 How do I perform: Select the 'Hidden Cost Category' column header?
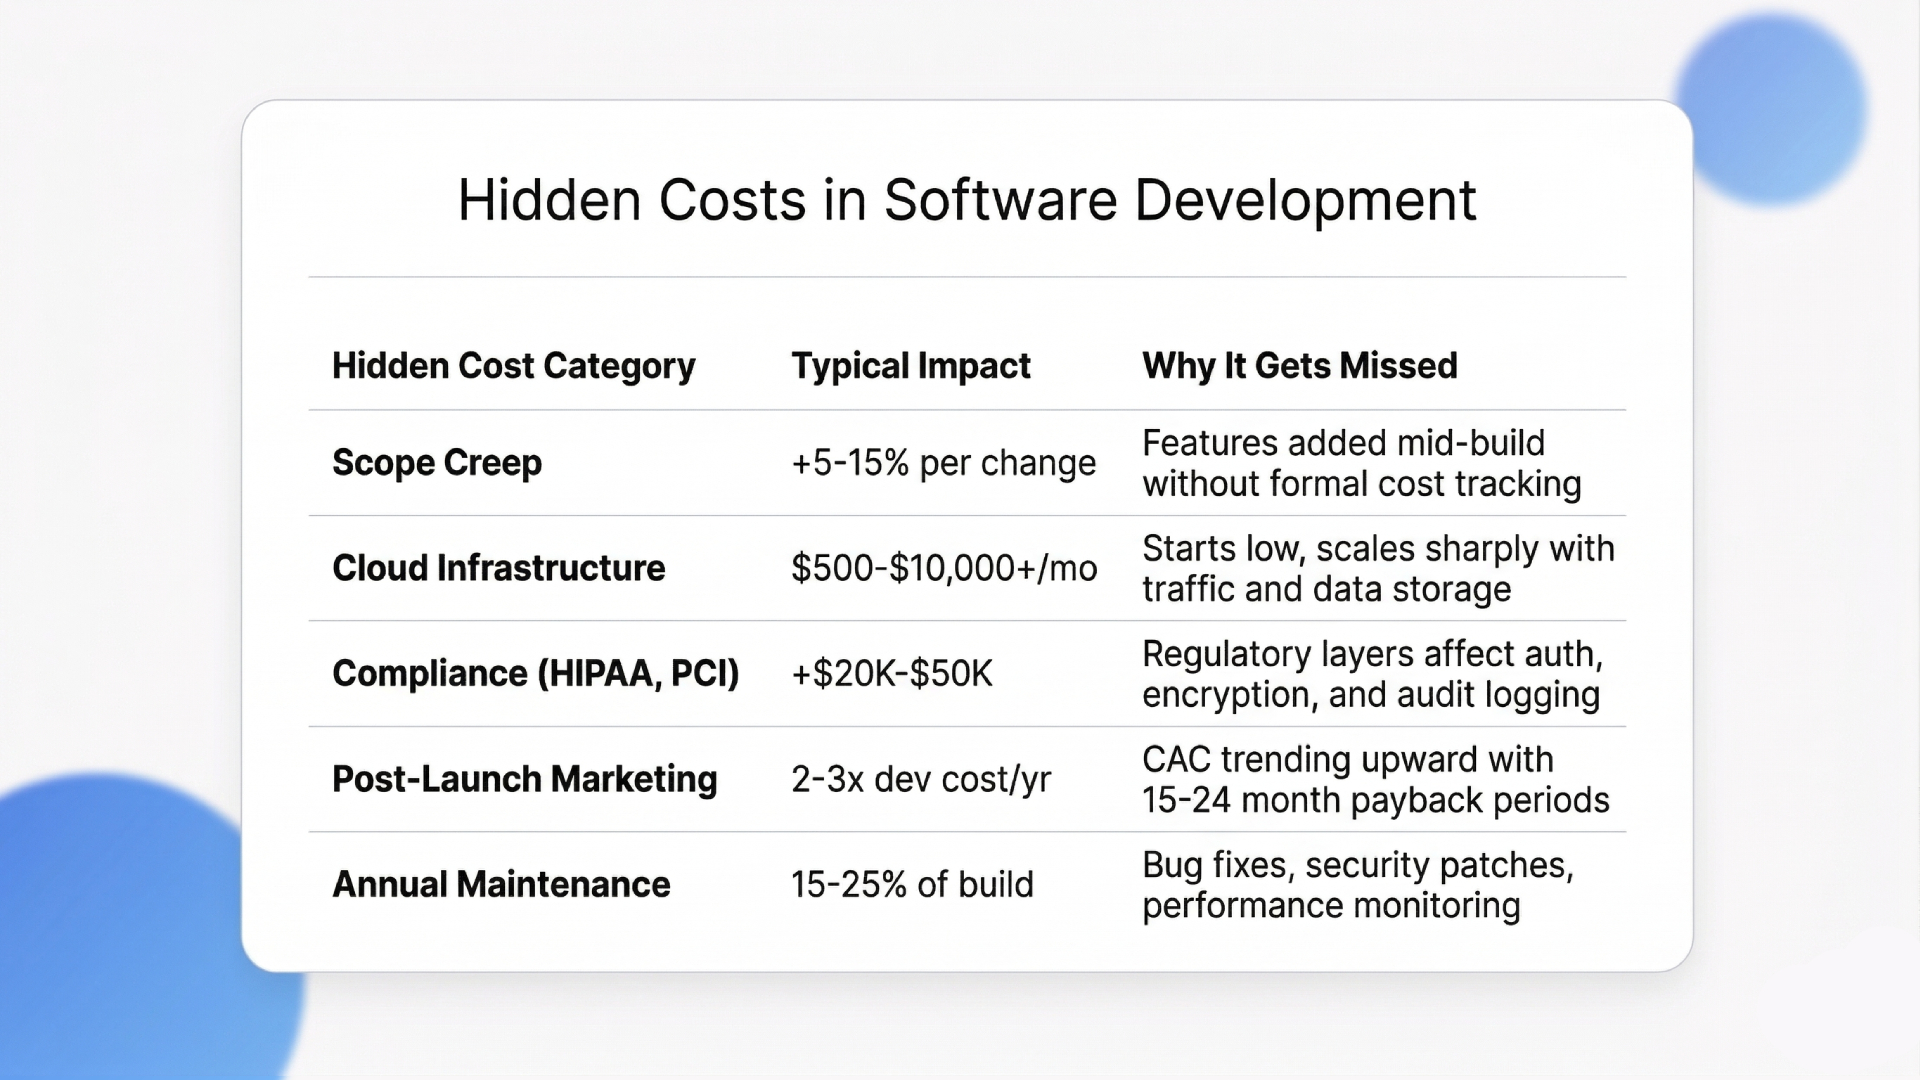(513, 366)
